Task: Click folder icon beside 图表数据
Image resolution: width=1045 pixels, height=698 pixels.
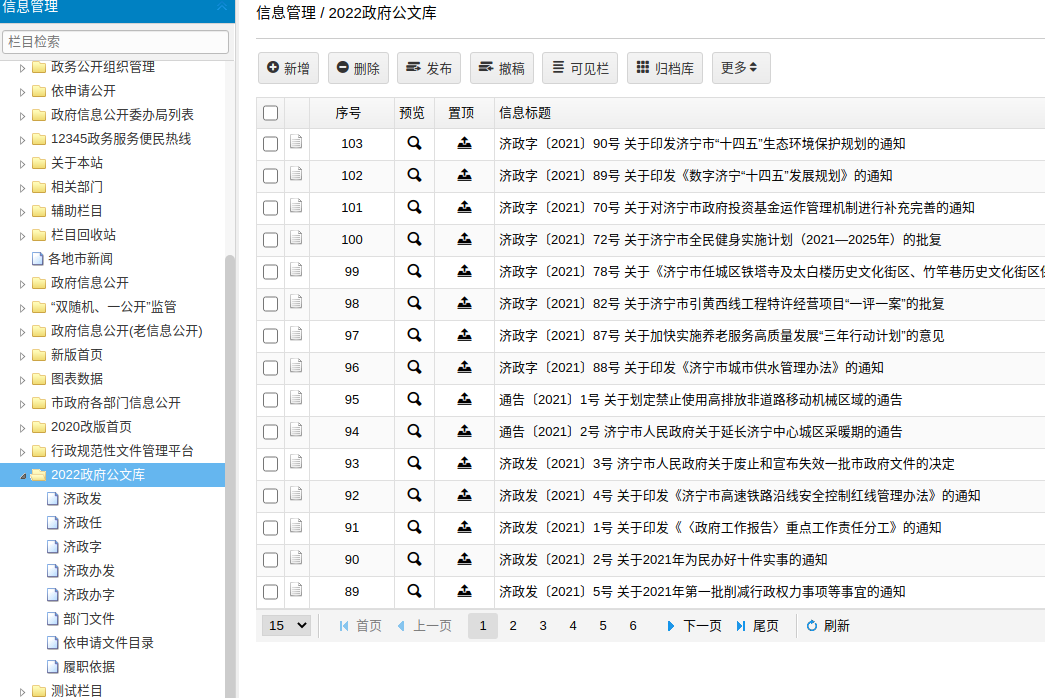Action: click(39, 379)
